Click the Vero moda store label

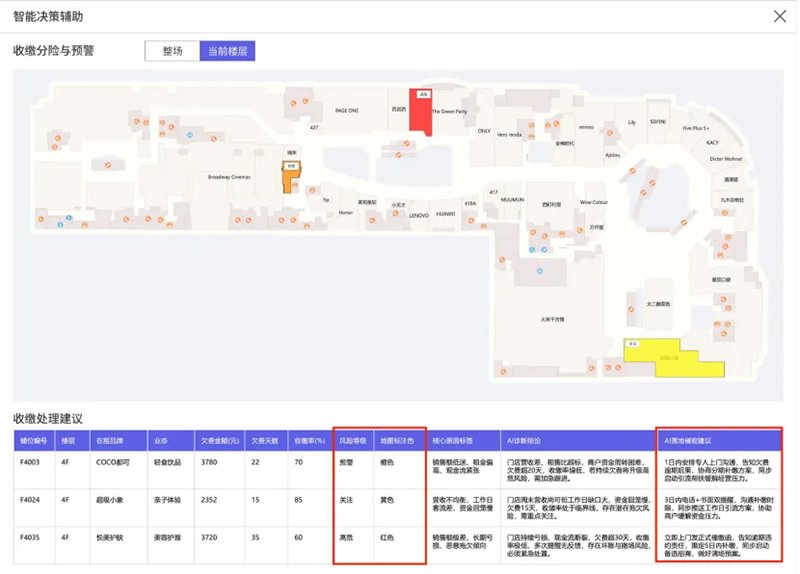(x=509, y=134)
